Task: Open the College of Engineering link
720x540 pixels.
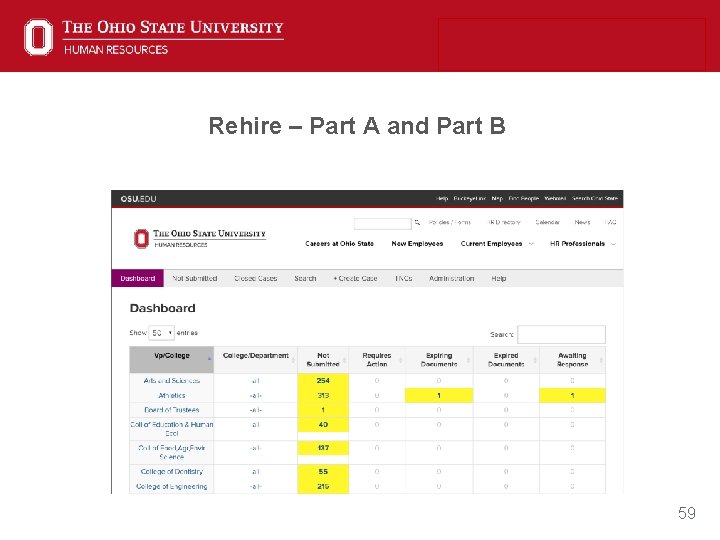Action: pos(172,486)
